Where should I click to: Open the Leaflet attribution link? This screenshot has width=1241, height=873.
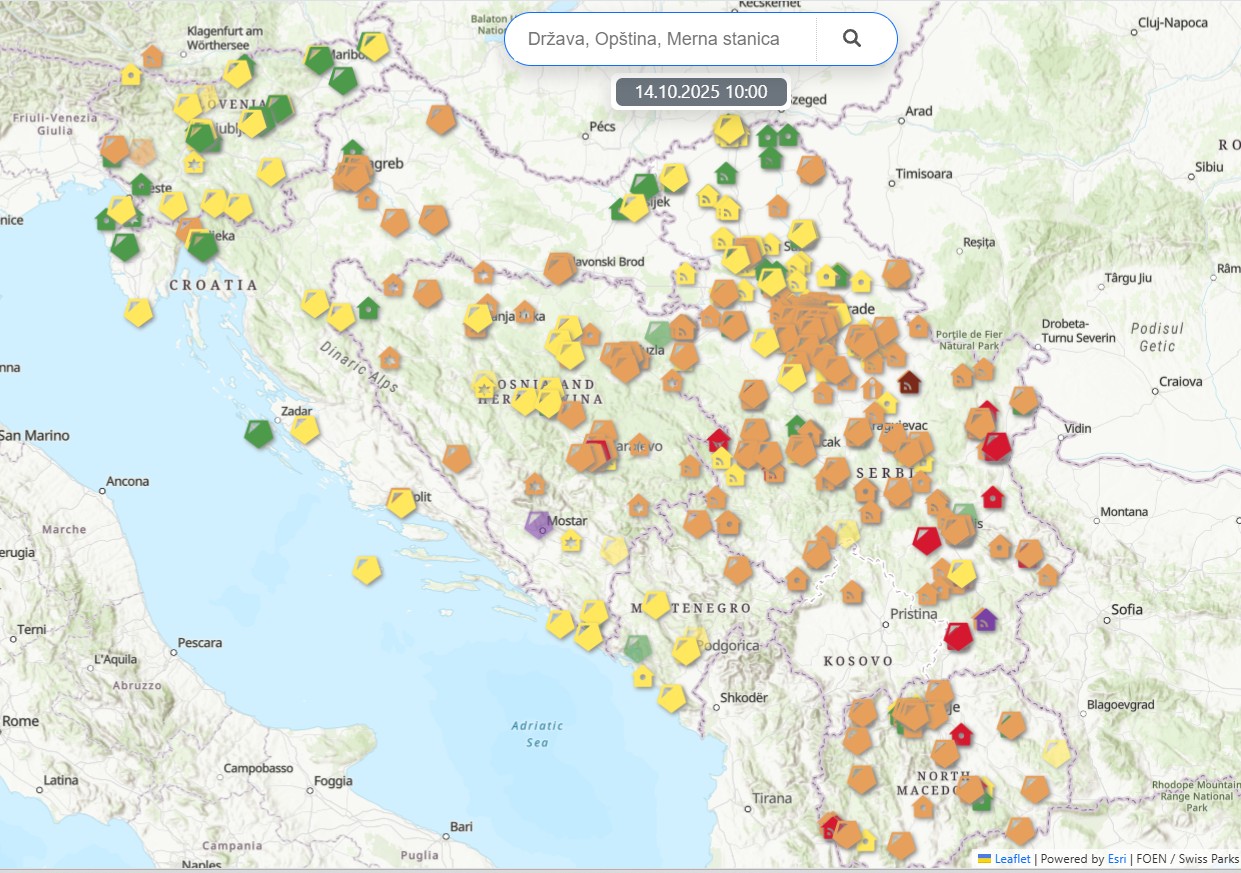(x=1011, y=858)
